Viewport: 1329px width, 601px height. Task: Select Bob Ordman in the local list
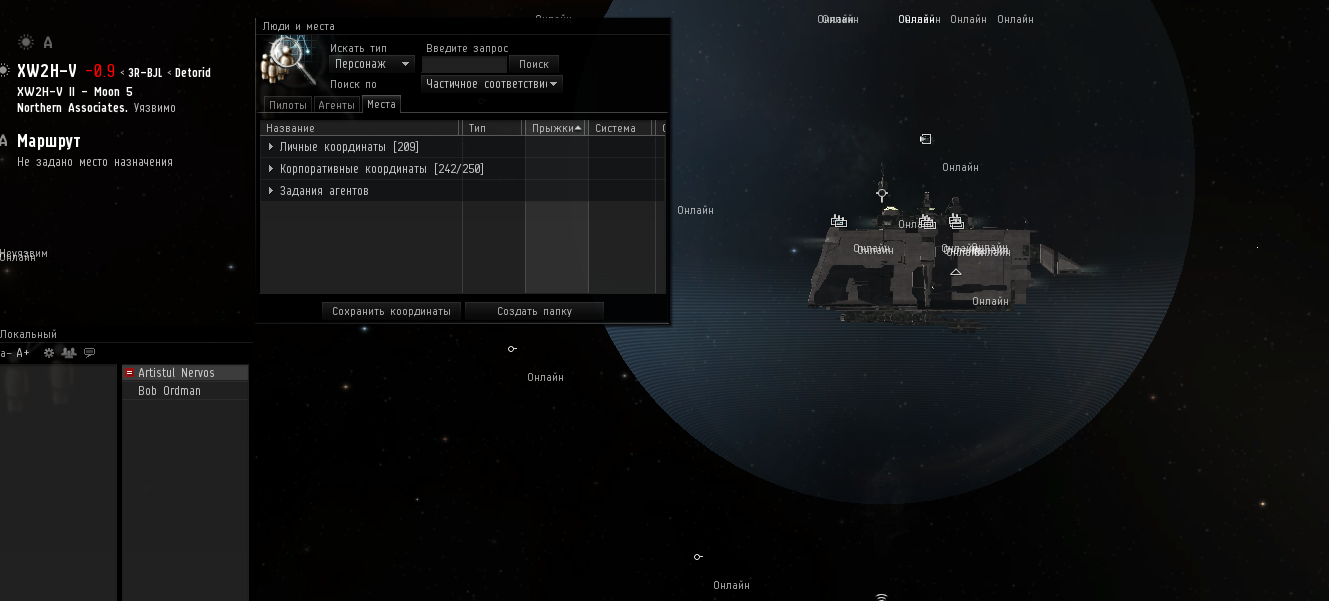185,391
